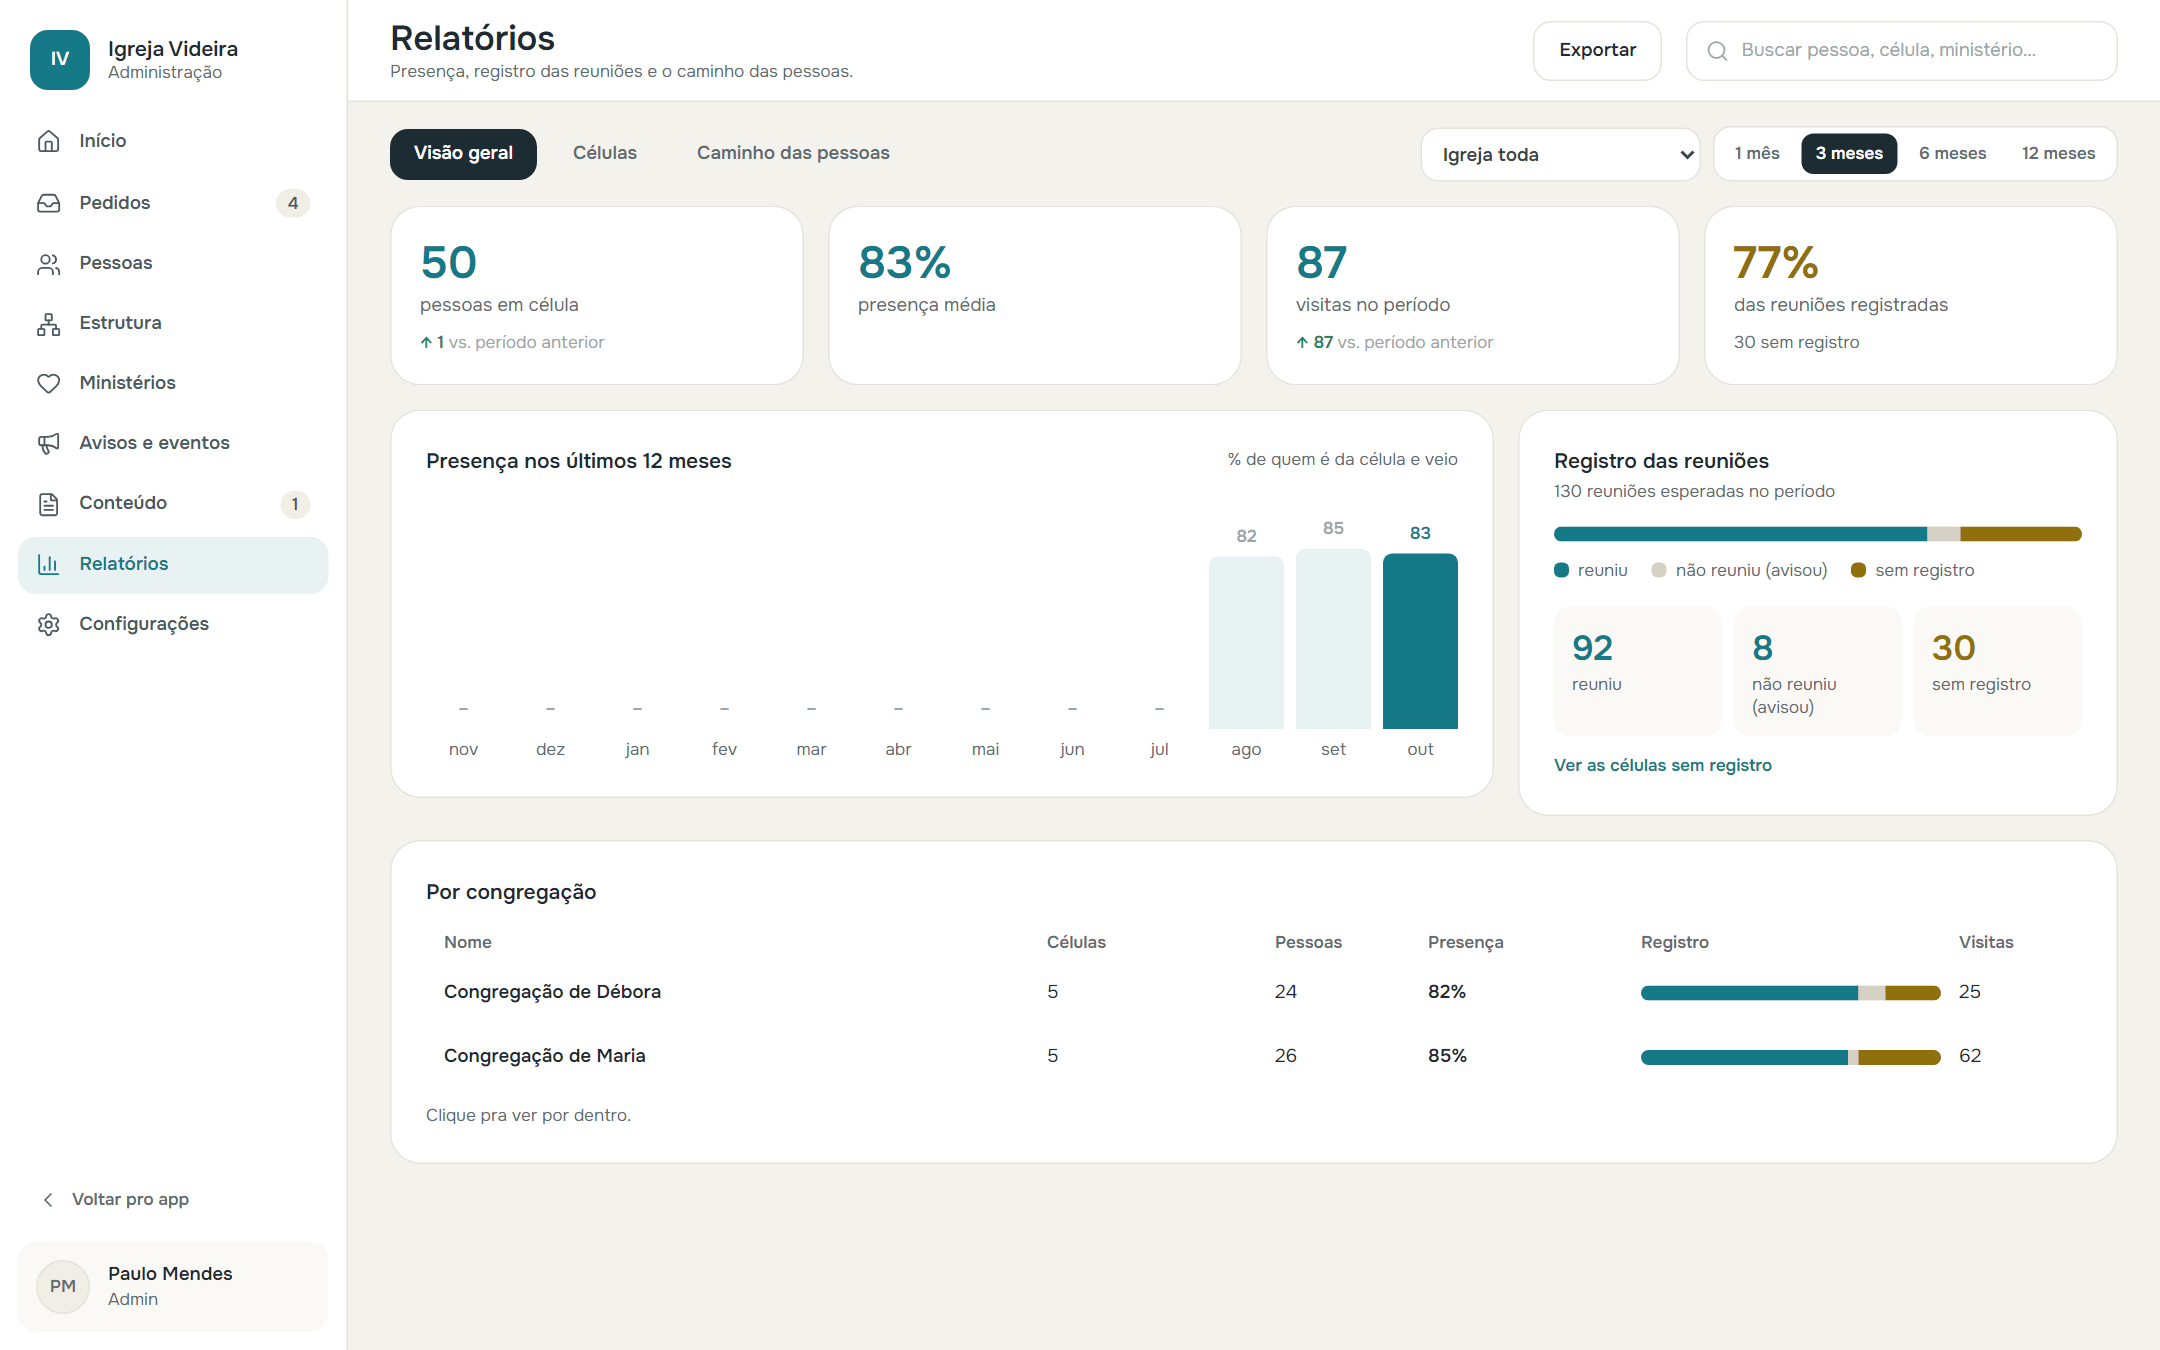Screen dimensions: 2160x1350
Task: Click the 30 sem registro stat card
Action: click(1997, 671)
